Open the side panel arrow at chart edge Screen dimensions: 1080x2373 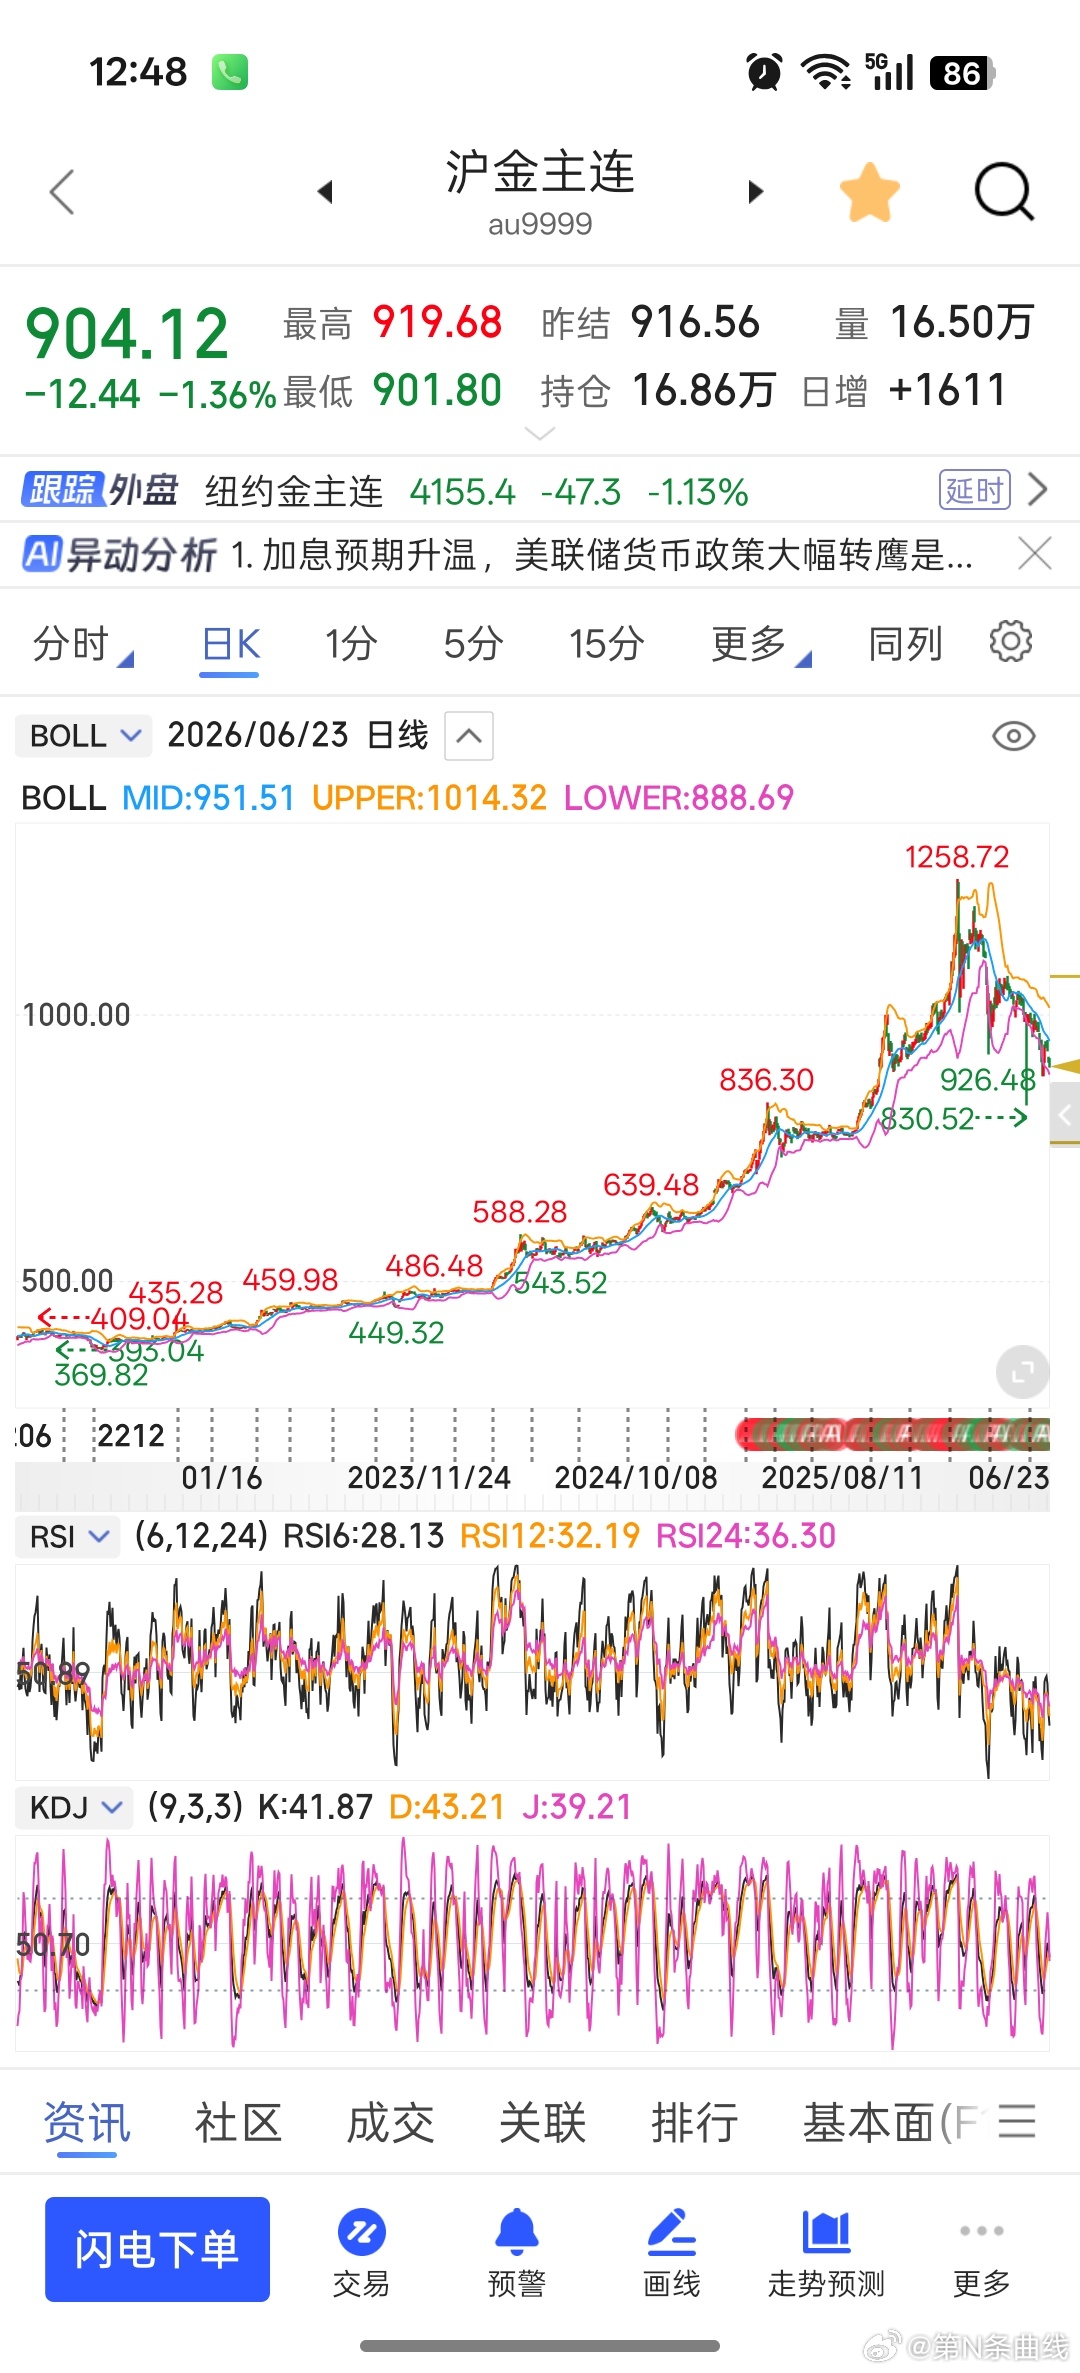tap(1064, 1116)
